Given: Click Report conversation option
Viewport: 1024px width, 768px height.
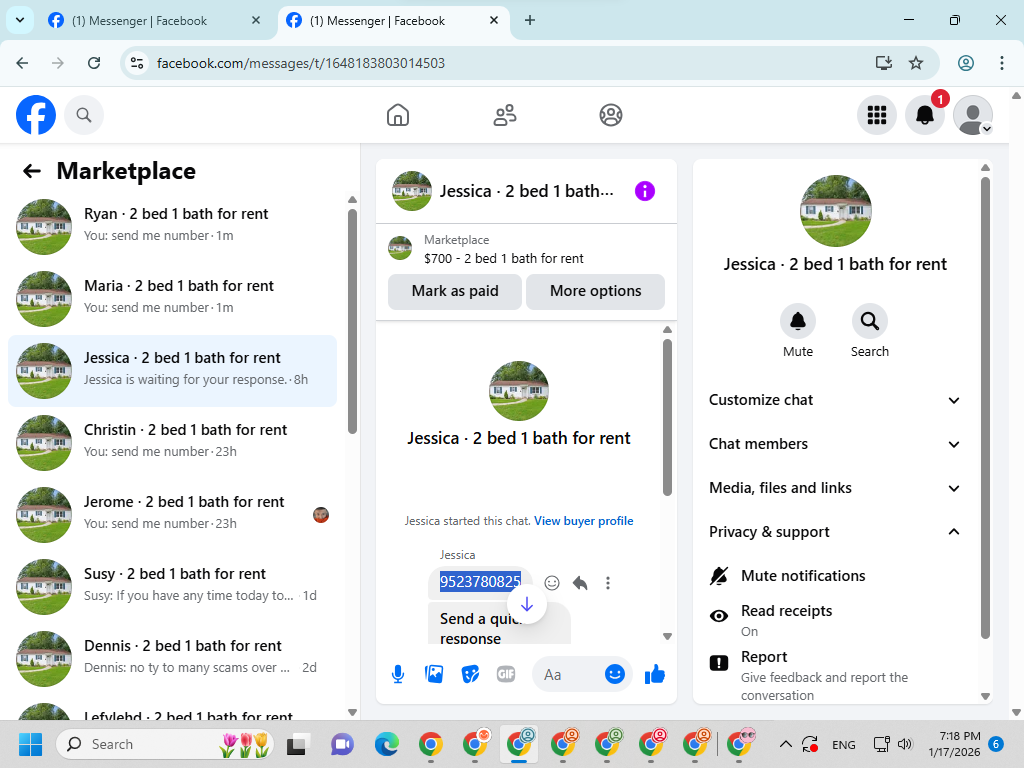Looking at the screenshot, I should (835, 675).
